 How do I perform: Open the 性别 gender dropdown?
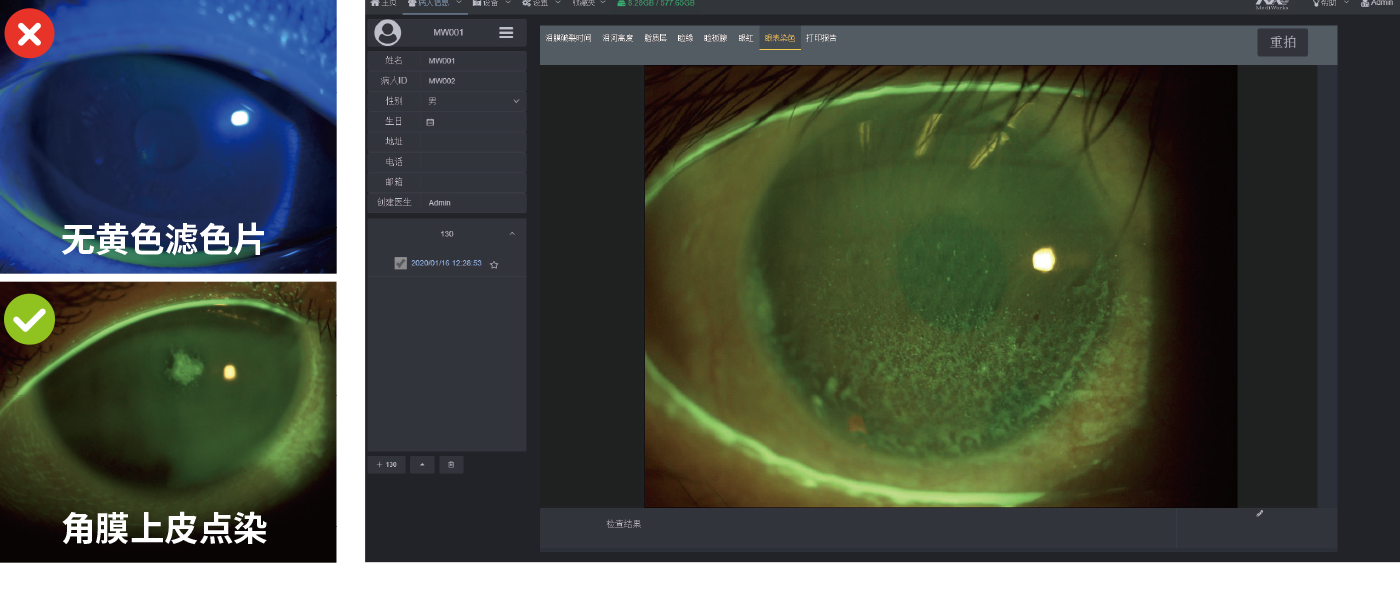(x=472, y=101)
